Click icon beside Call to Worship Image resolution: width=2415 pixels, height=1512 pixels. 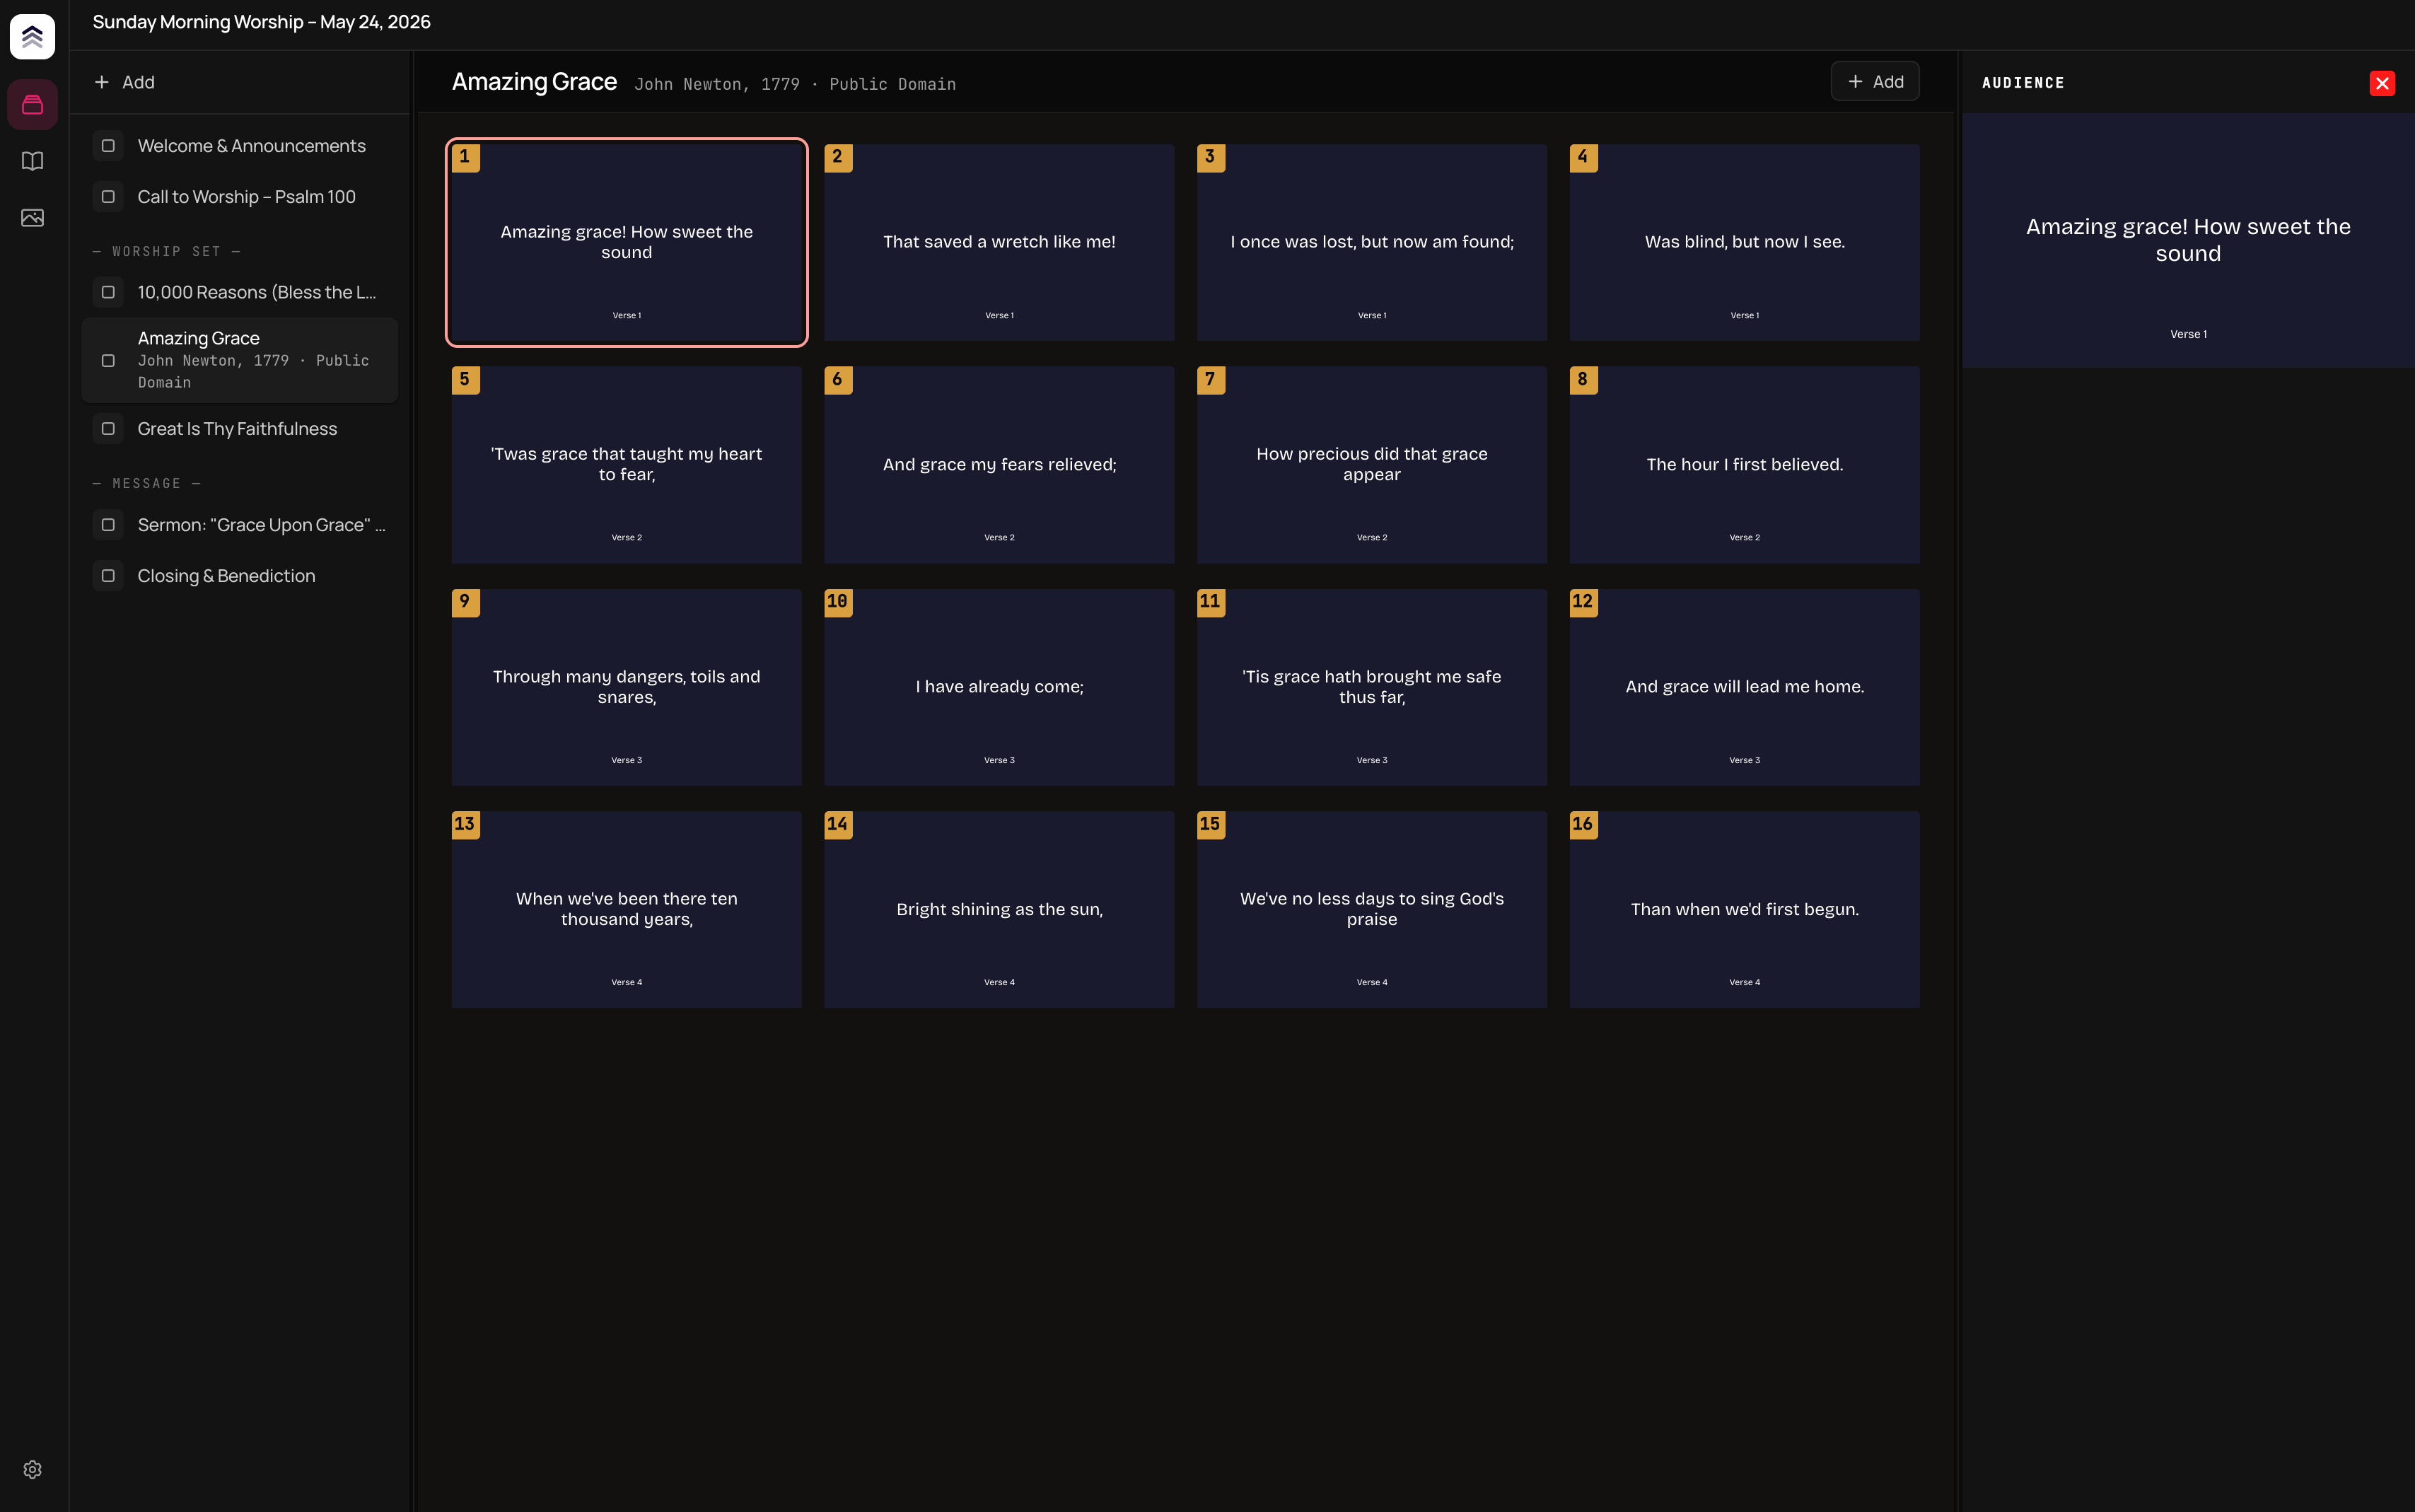tap(108, 197)
